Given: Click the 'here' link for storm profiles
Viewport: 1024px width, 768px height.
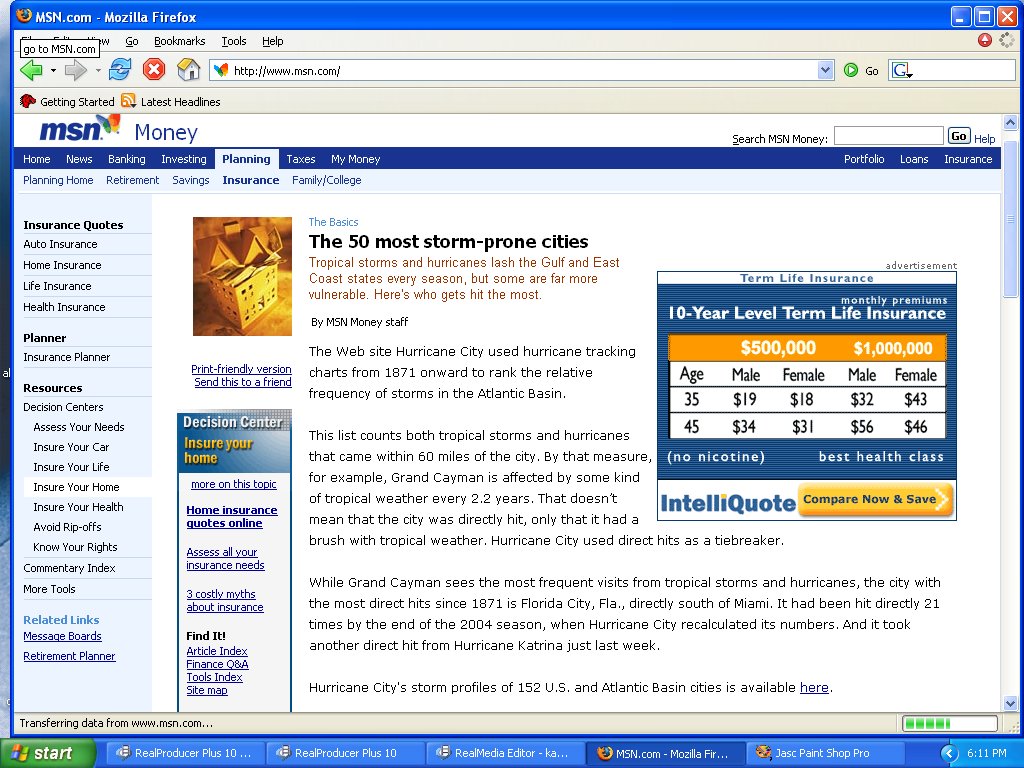Looking at the screenshot, I should [x=814, y=687].
